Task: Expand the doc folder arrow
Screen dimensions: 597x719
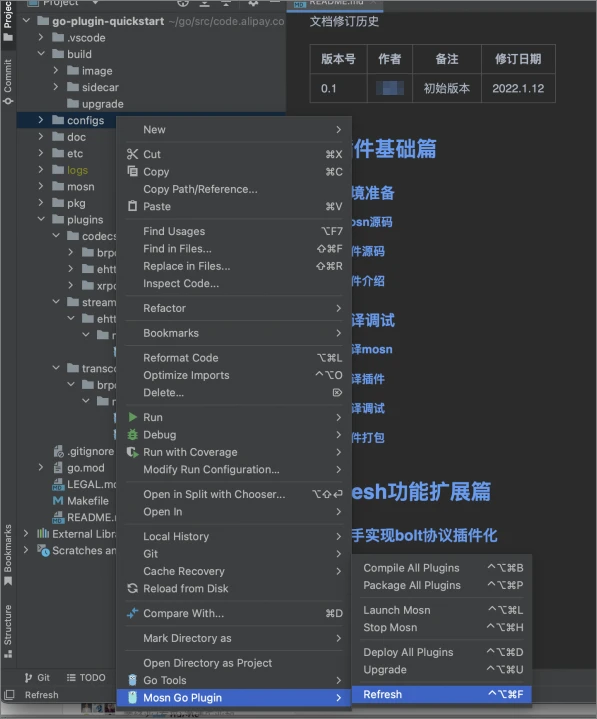Action: point(41,136)
